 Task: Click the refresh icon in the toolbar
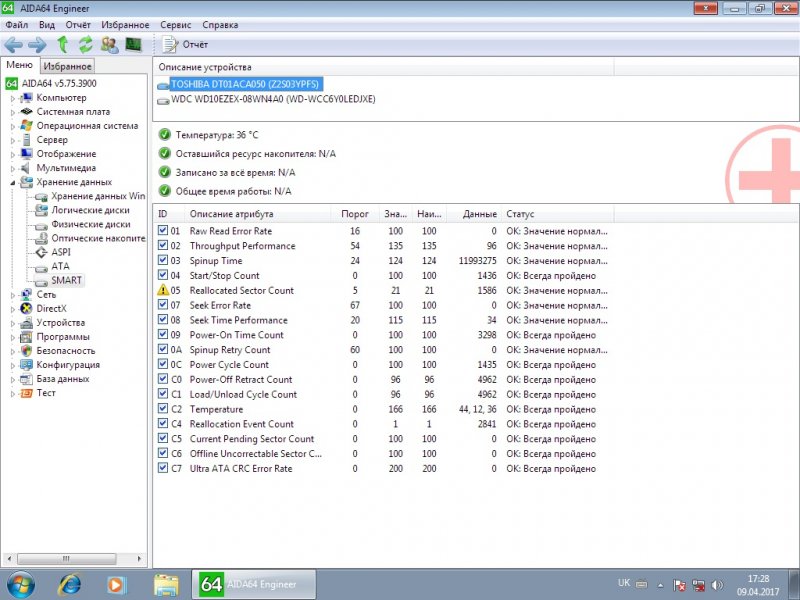[x=85, y=44]
